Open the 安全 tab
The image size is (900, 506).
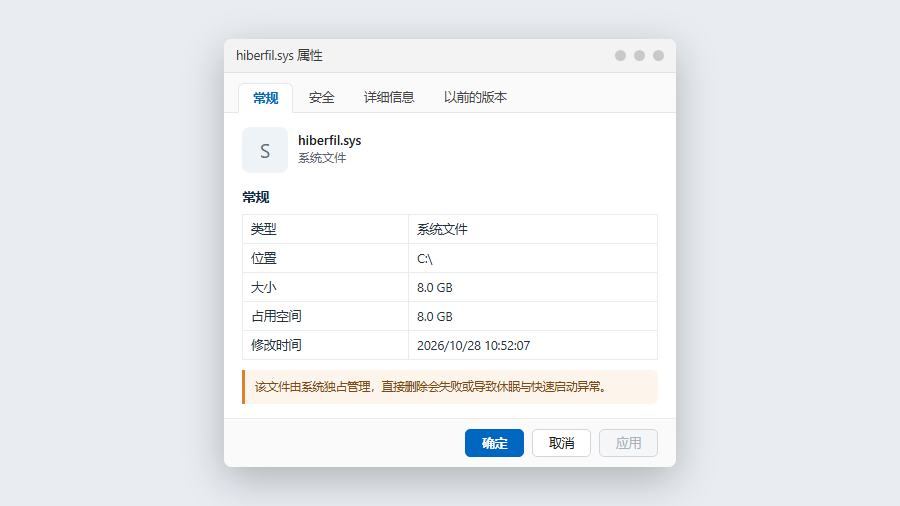point(321,98)
